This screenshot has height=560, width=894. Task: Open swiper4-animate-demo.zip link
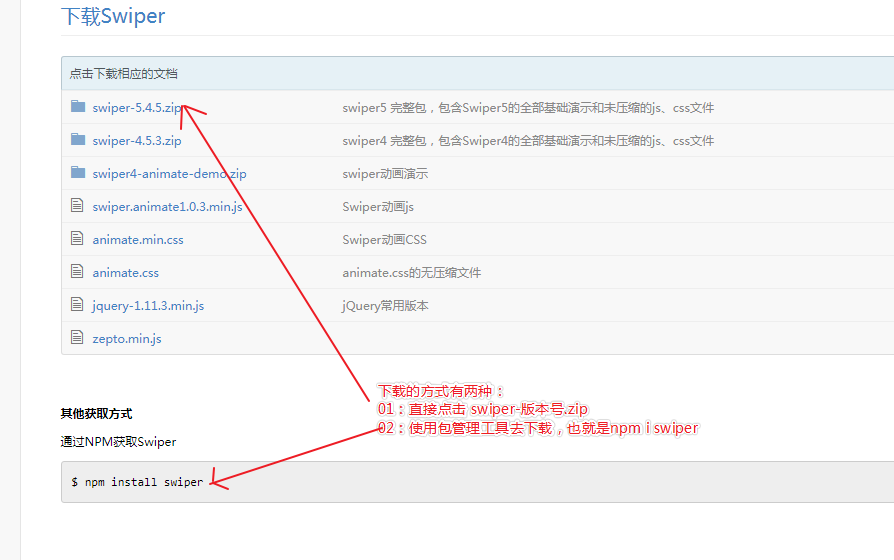[169, 173]
